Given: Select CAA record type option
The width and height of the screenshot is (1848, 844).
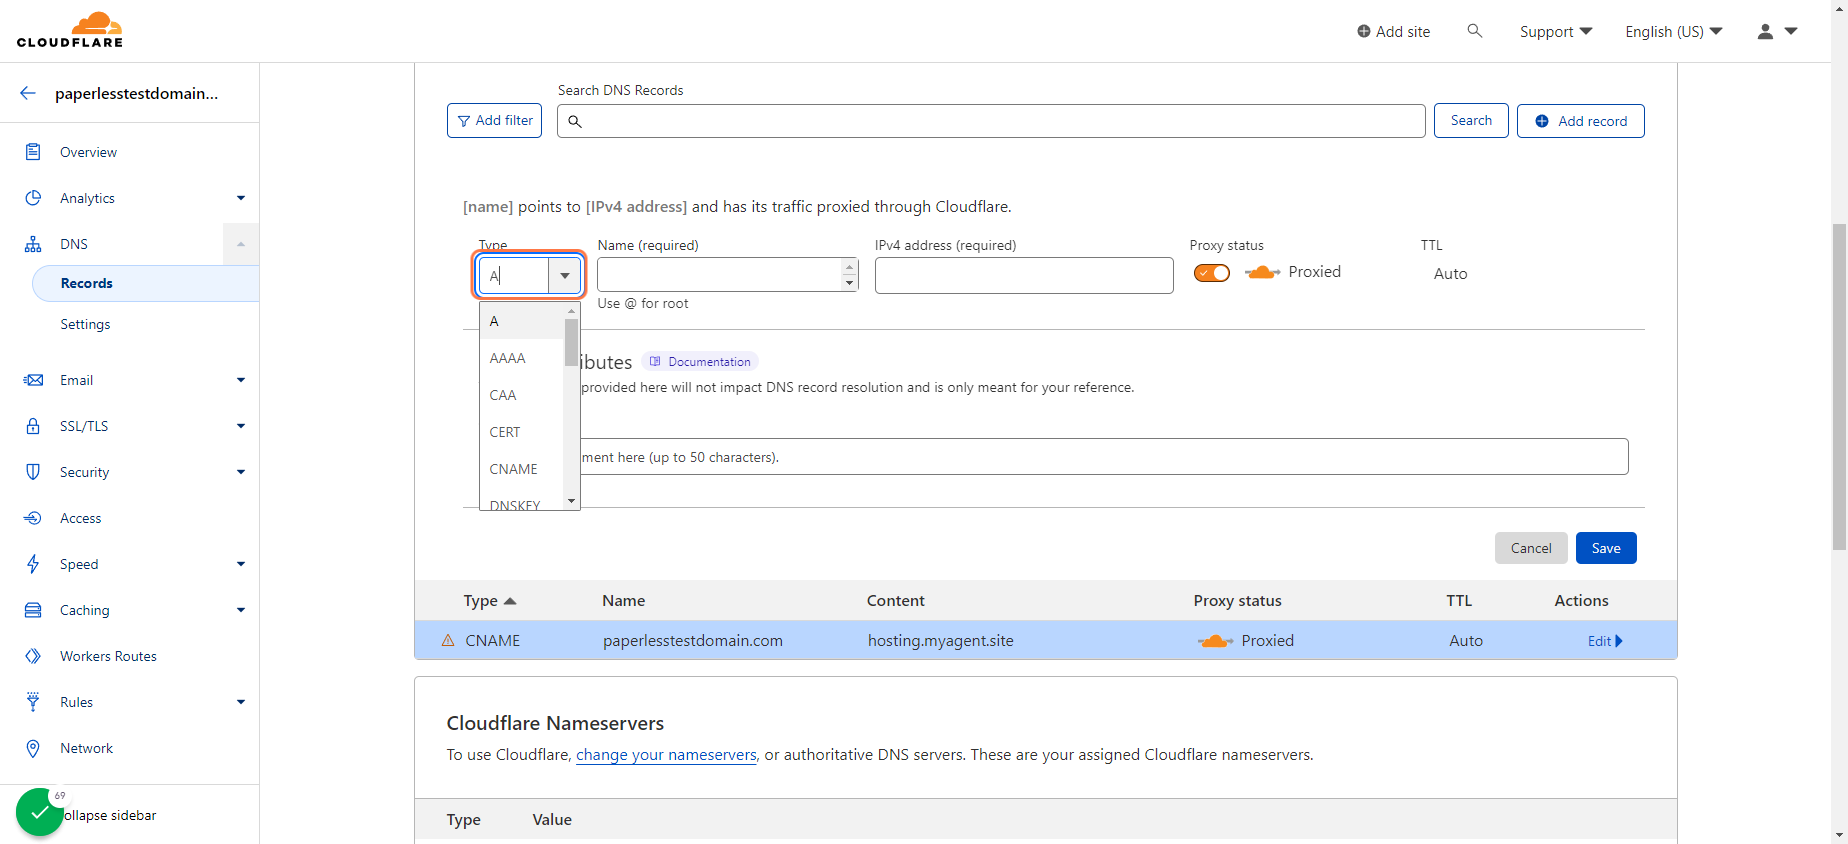Looking at the screenshot, I should 522,395.
